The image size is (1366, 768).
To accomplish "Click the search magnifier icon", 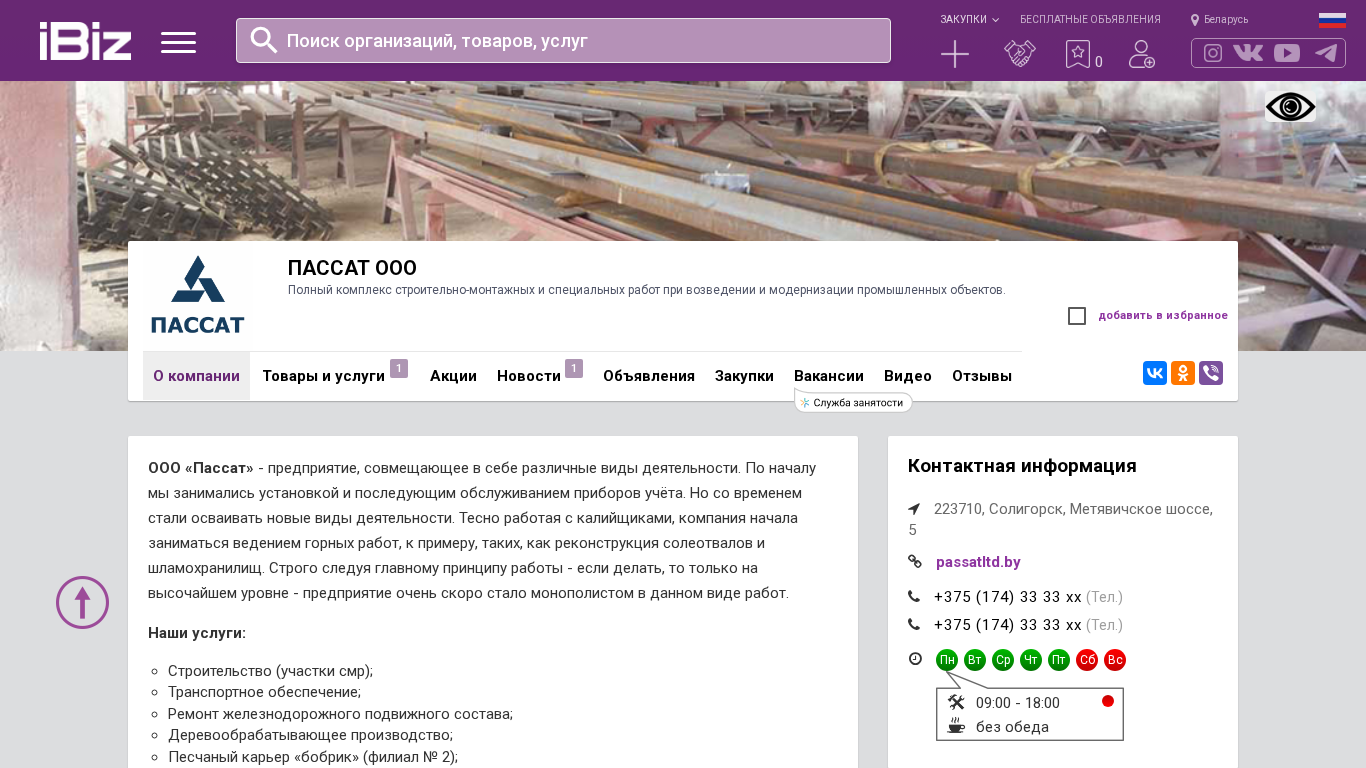I will tap(264, 40).
